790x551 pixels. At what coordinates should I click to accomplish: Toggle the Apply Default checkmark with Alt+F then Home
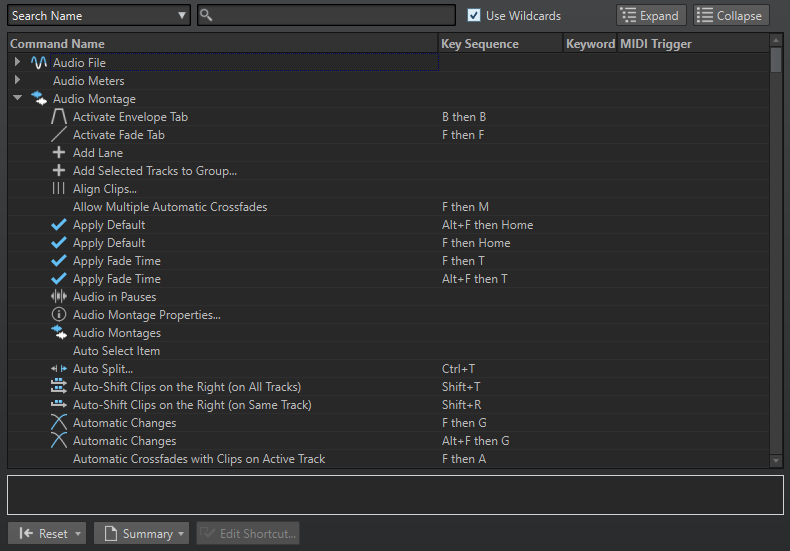pyautogui.click(x=59, y=225)
